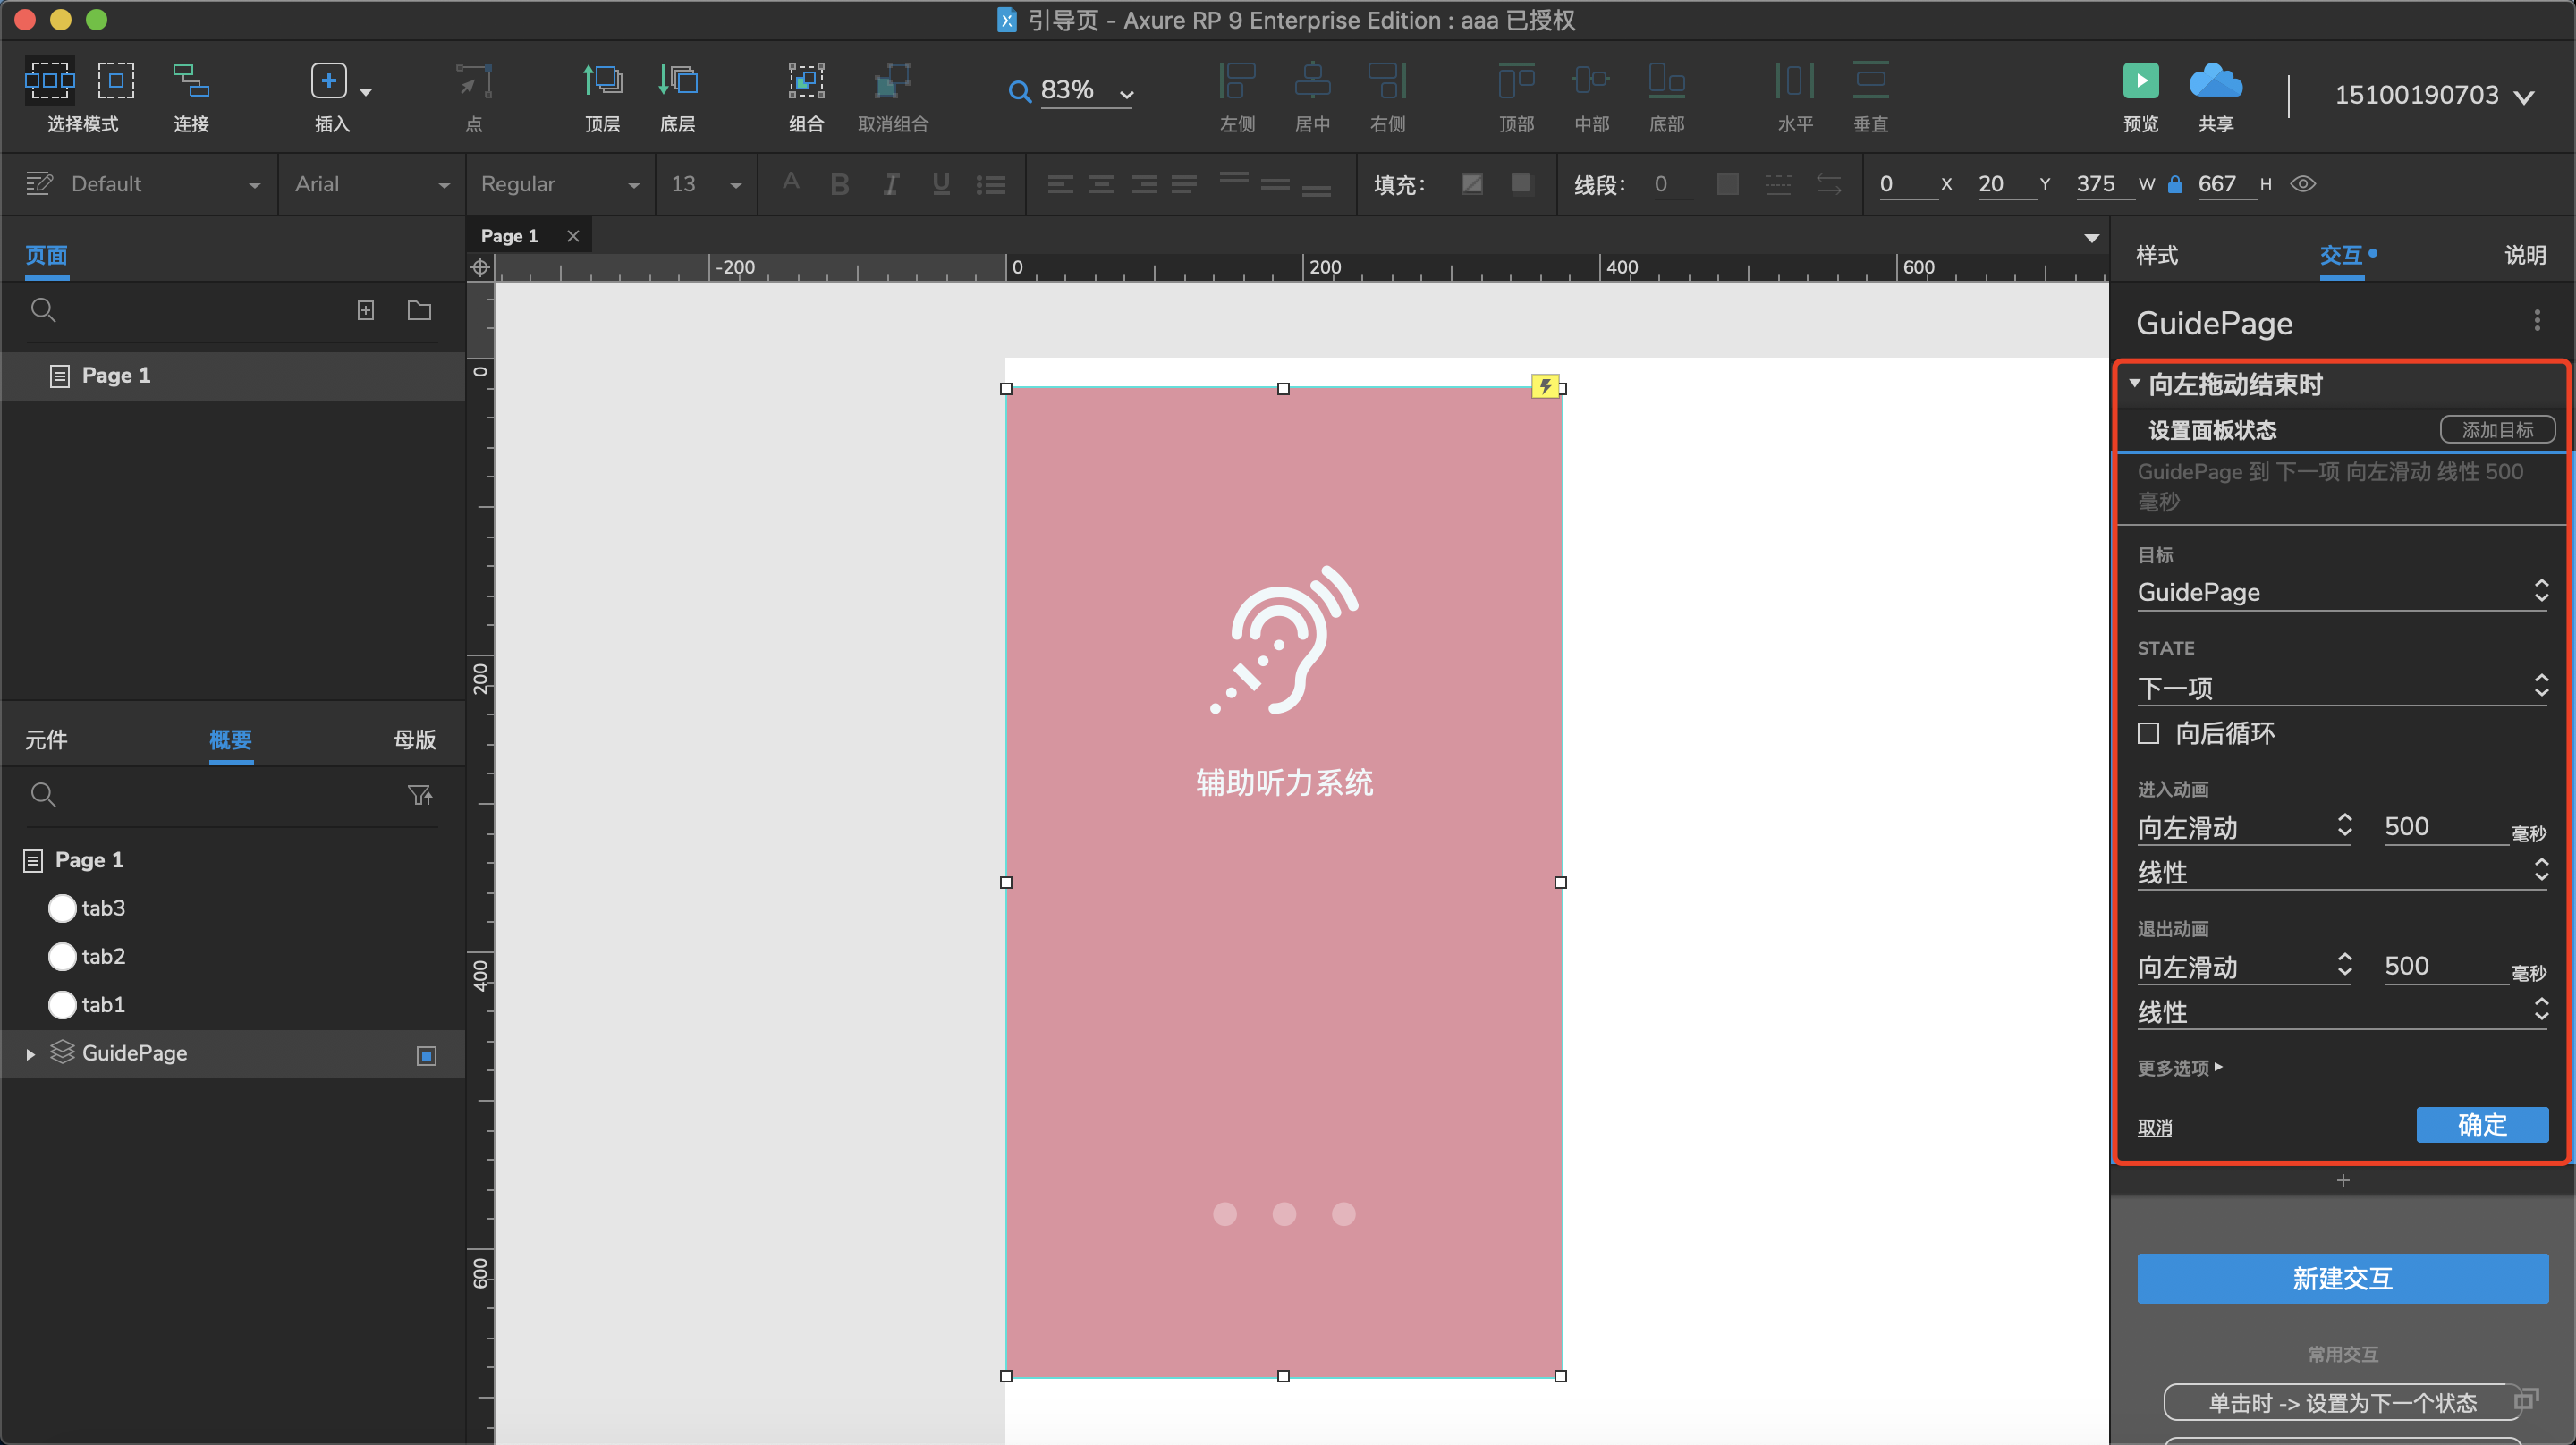
Task: Click the add folder icon
Action: (419, 311)
